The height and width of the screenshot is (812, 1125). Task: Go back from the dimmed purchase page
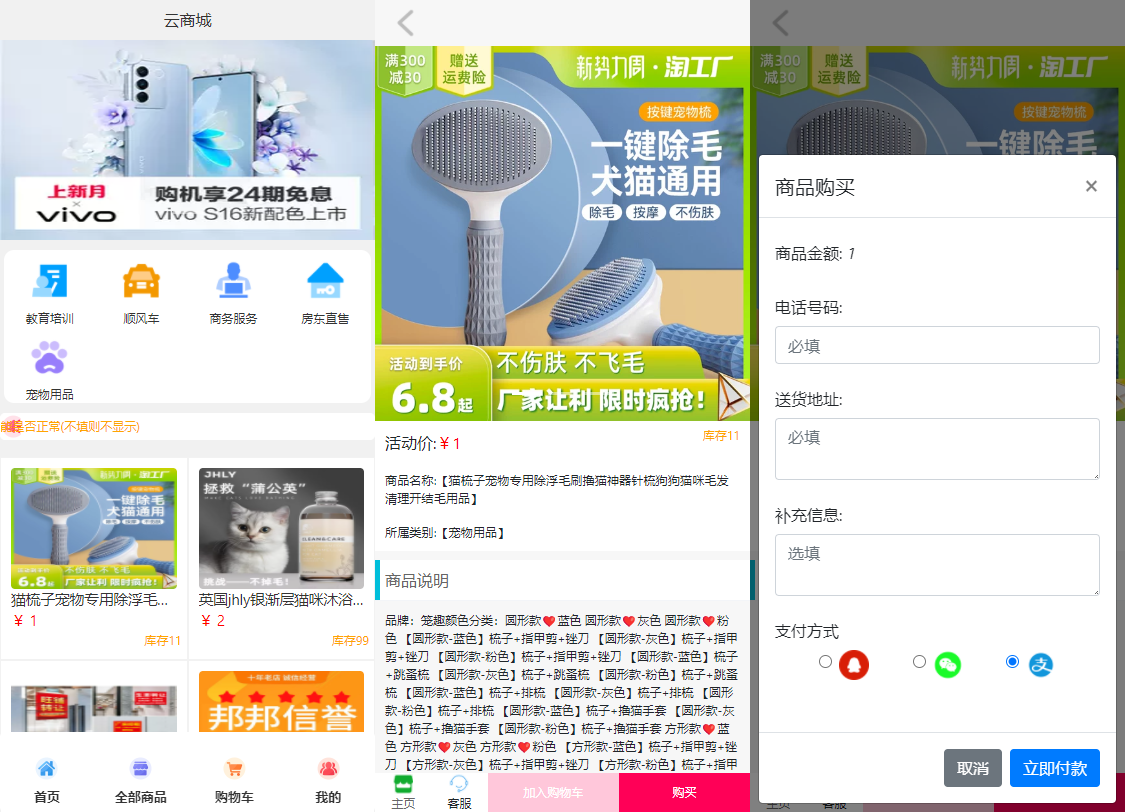coord(781,23)
